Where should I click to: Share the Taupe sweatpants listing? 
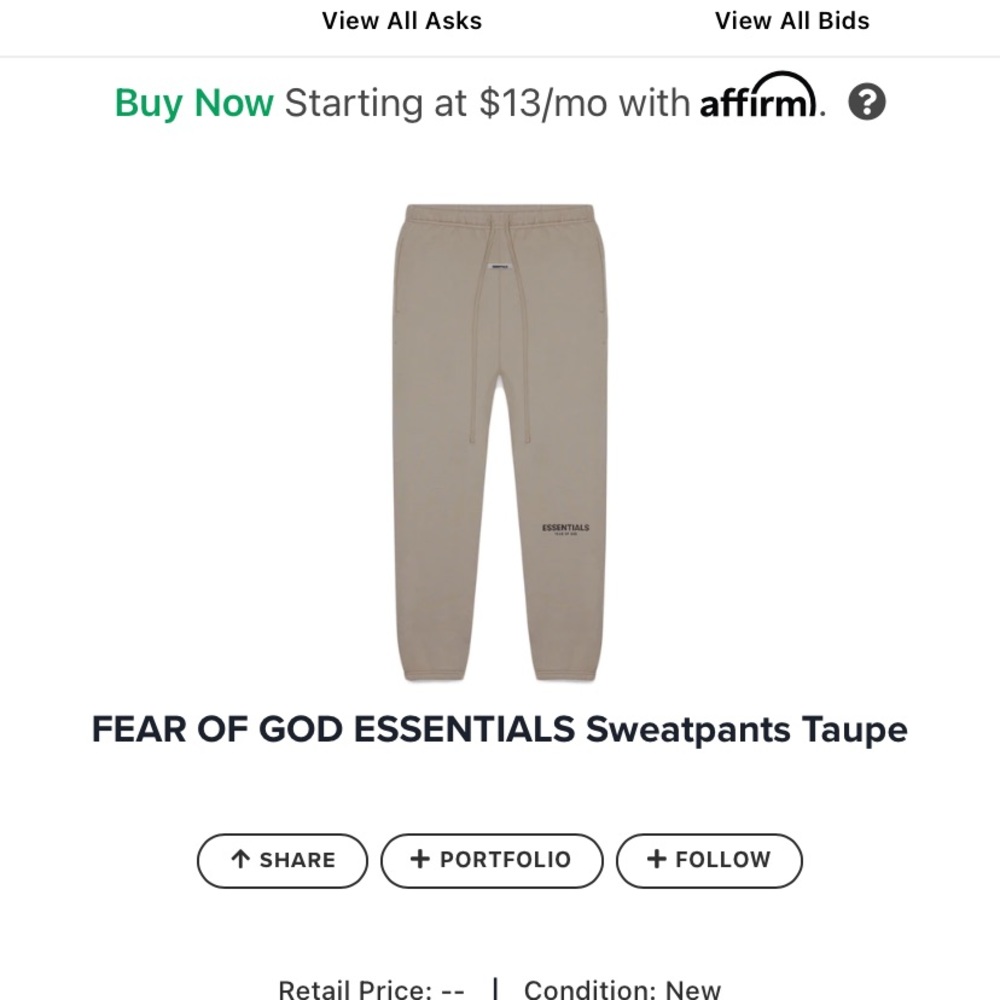281,859
